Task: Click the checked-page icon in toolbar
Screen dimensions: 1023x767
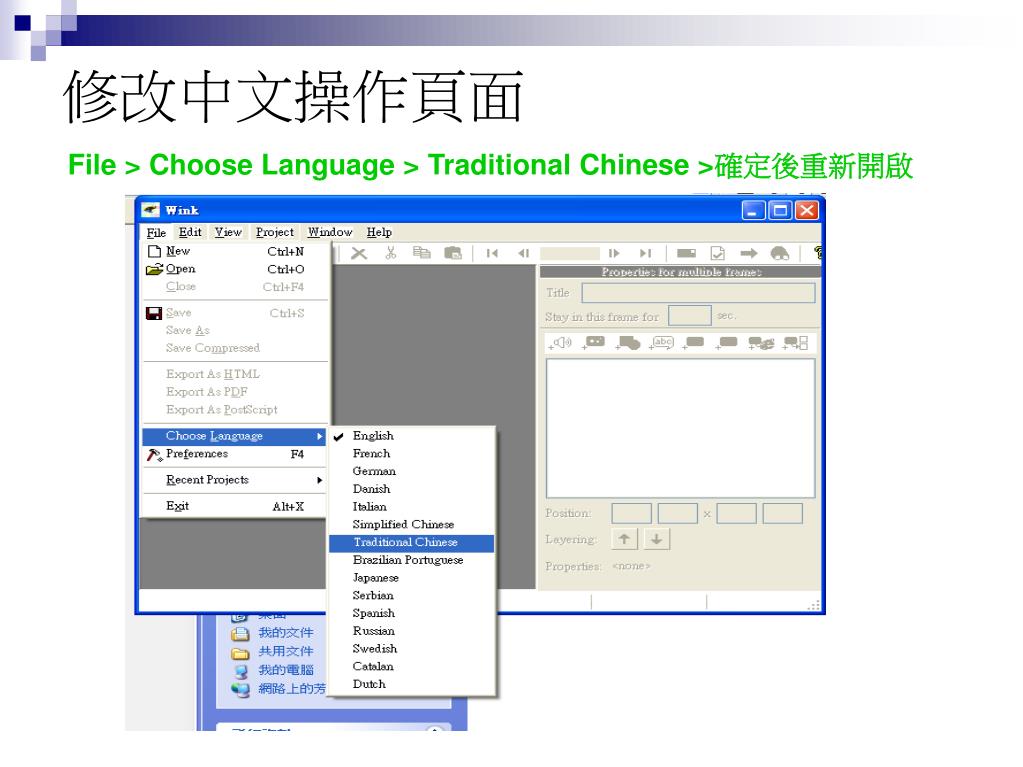Action: pos(718,253)
